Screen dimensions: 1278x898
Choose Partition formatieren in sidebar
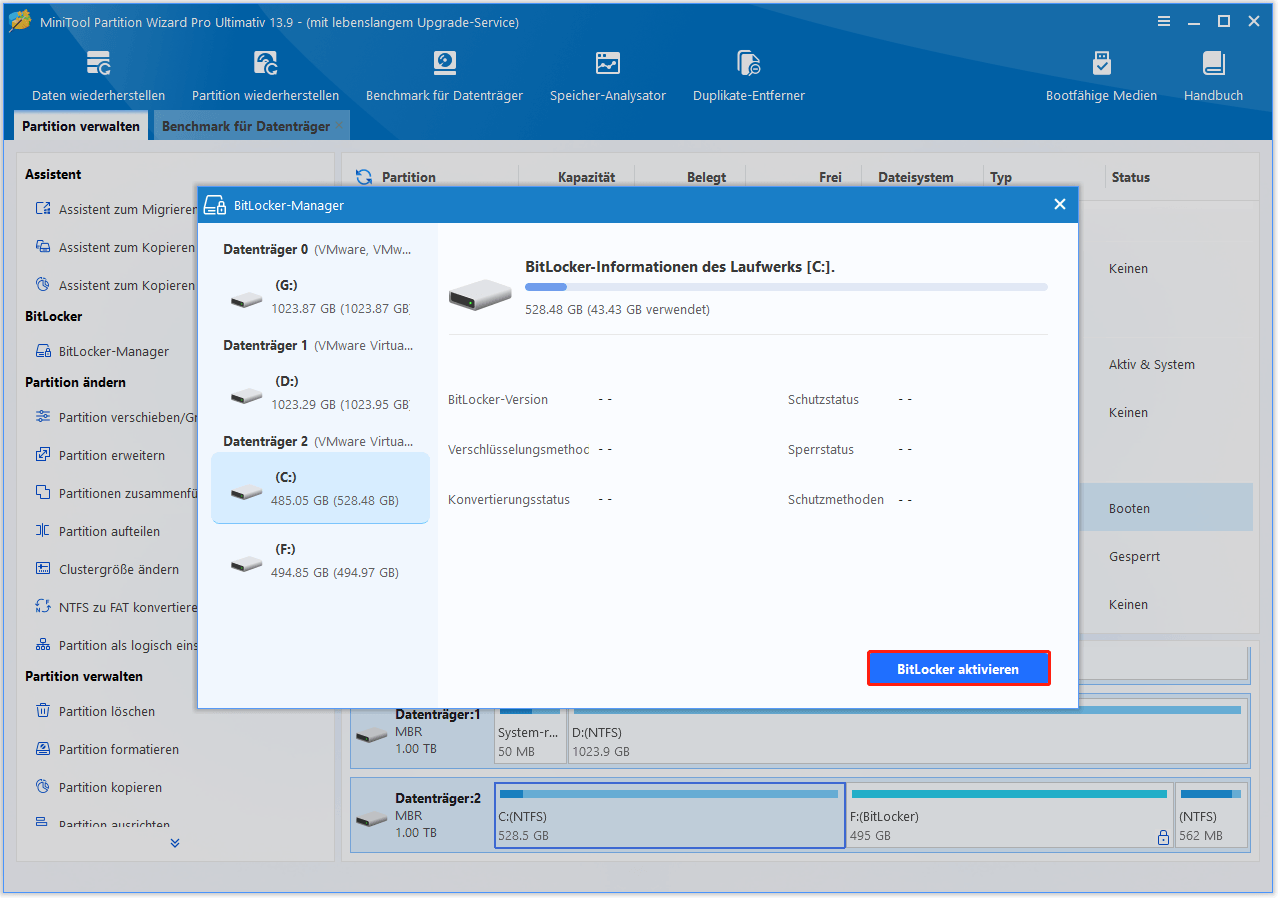107,749
